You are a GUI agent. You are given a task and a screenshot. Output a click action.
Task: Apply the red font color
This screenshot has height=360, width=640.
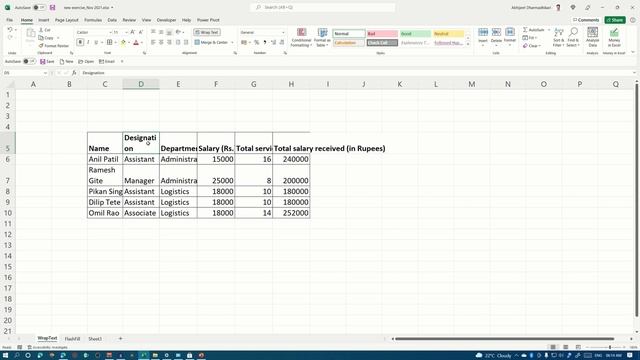tap(136, 42)
